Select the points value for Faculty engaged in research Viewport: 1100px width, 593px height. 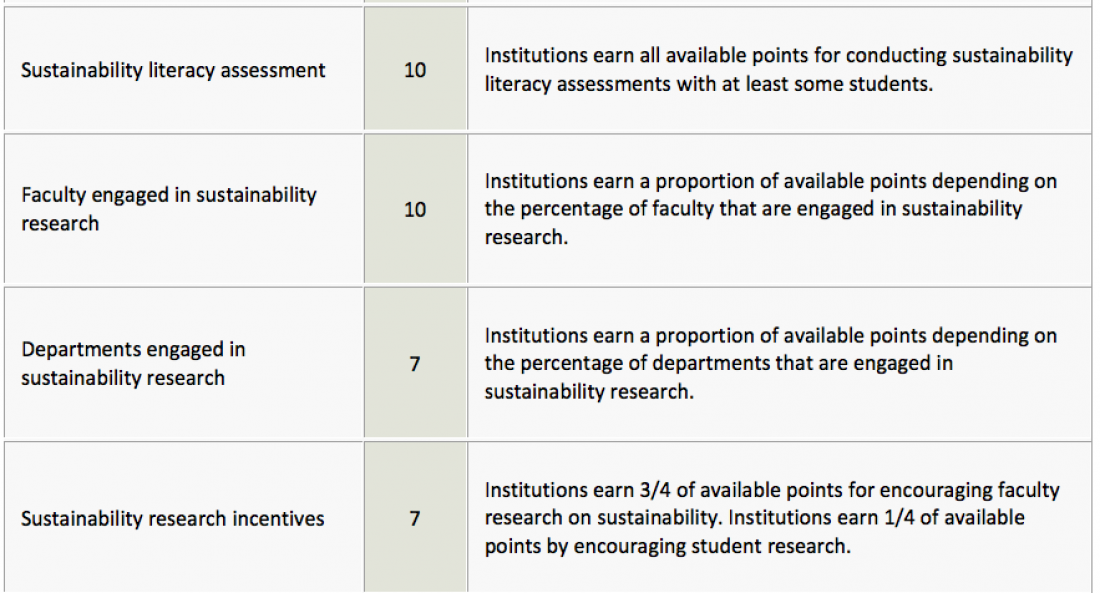415,209
